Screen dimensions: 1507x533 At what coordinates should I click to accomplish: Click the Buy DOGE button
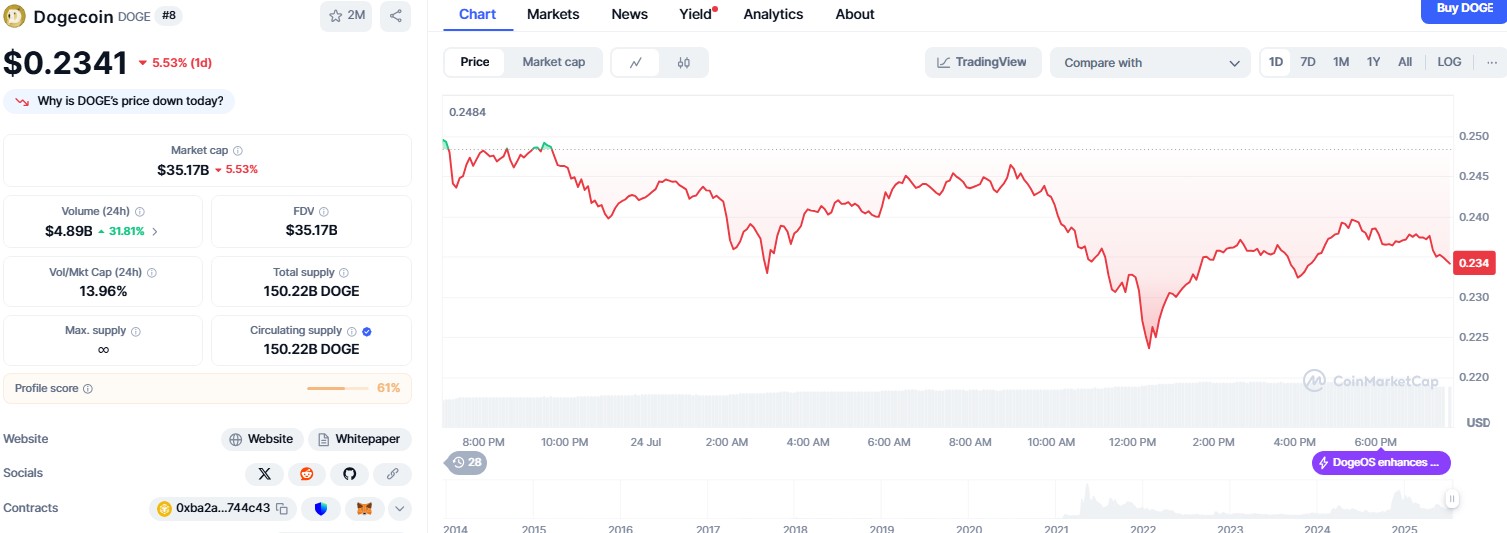pyautogui.click(x=1464, y=9)
